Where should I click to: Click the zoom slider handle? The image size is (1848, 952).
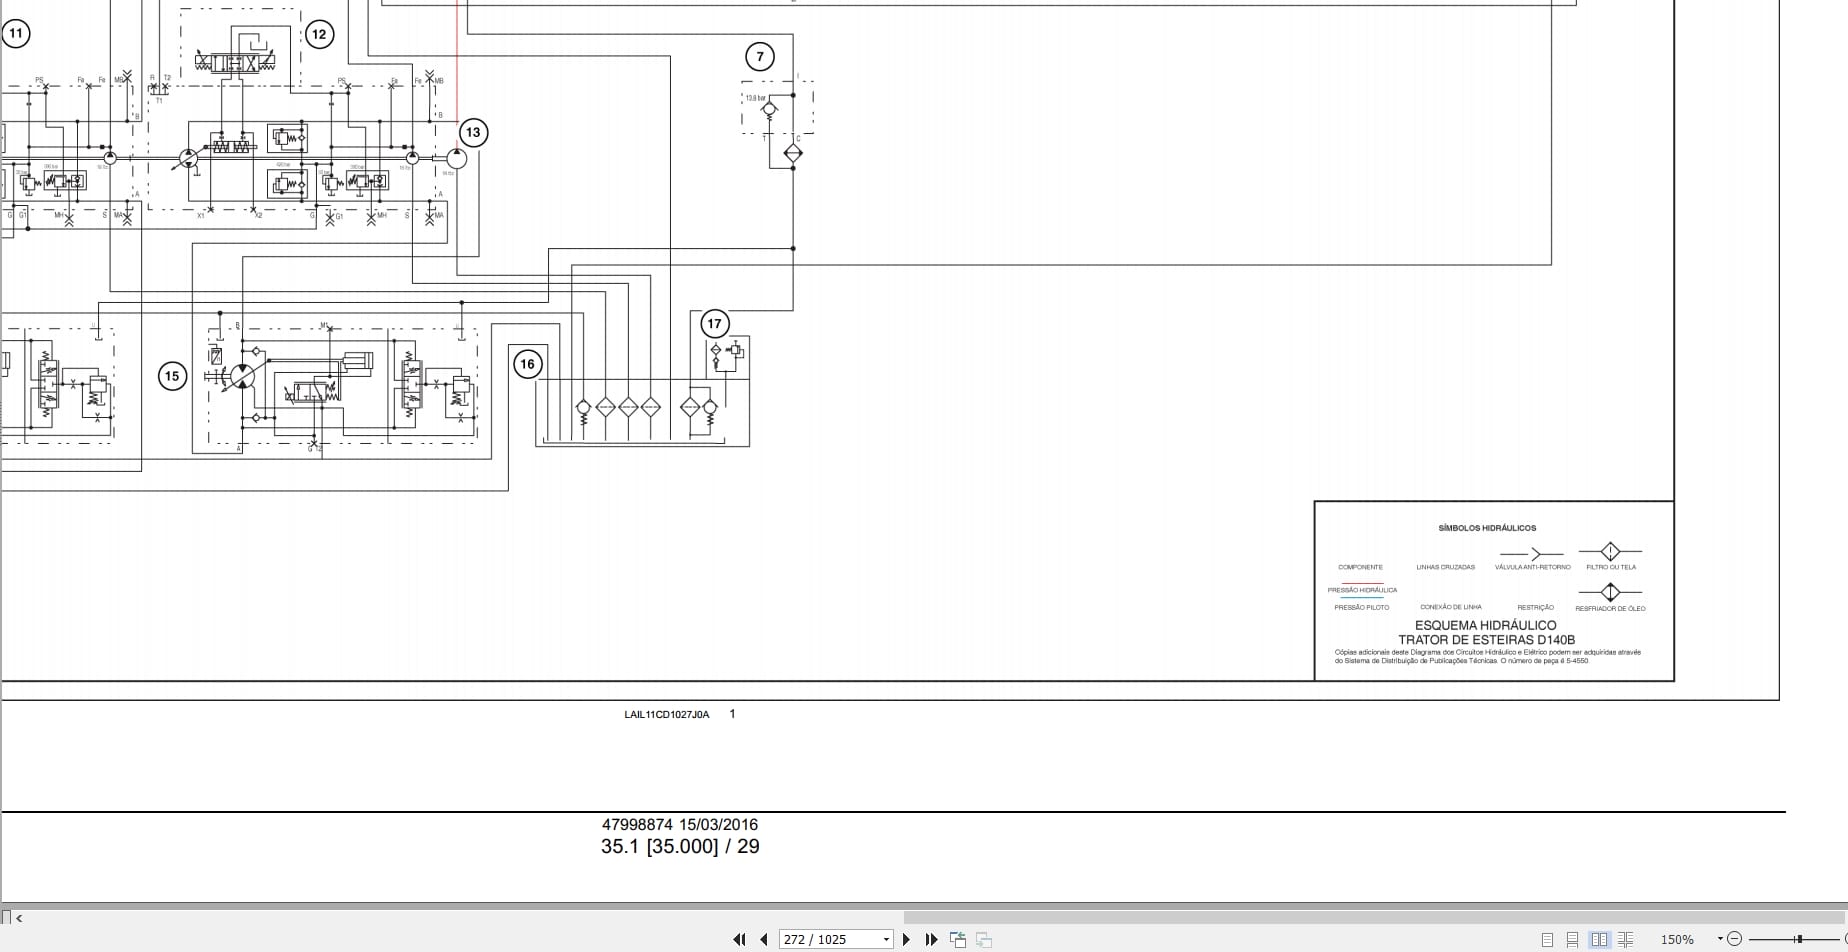[x=1798, y=939]
